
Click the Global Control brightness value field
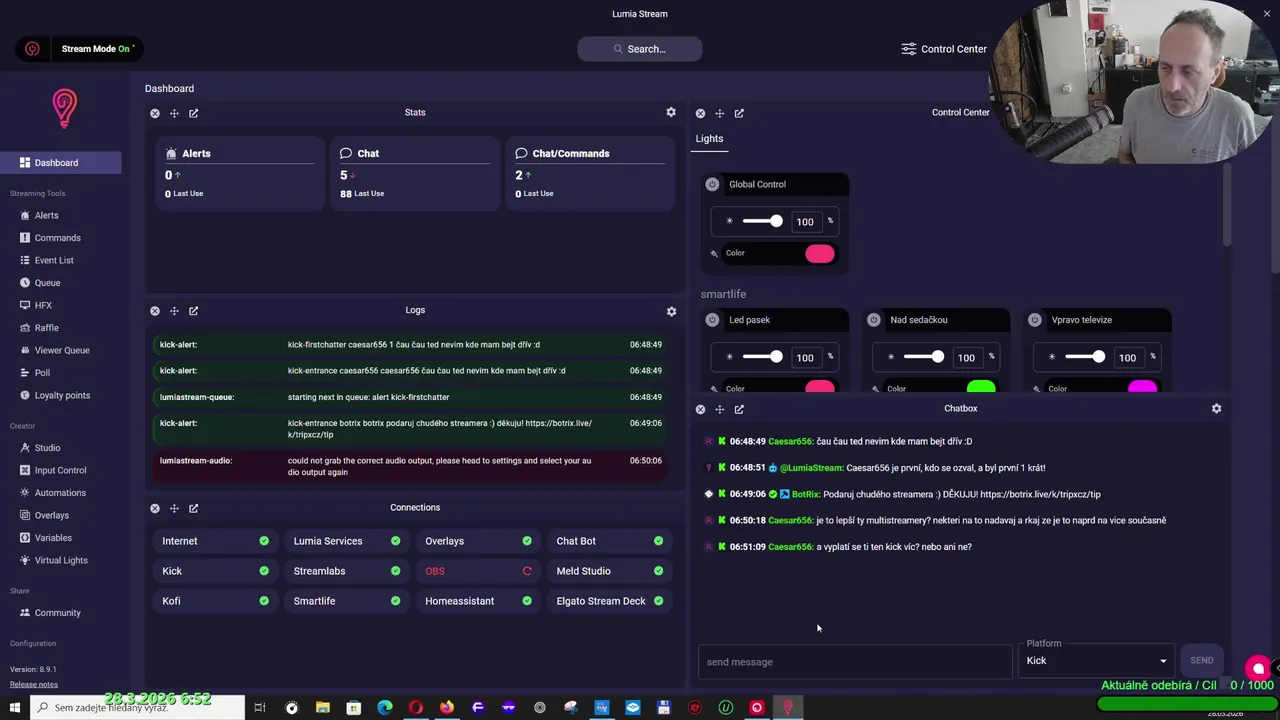point(805,221)
